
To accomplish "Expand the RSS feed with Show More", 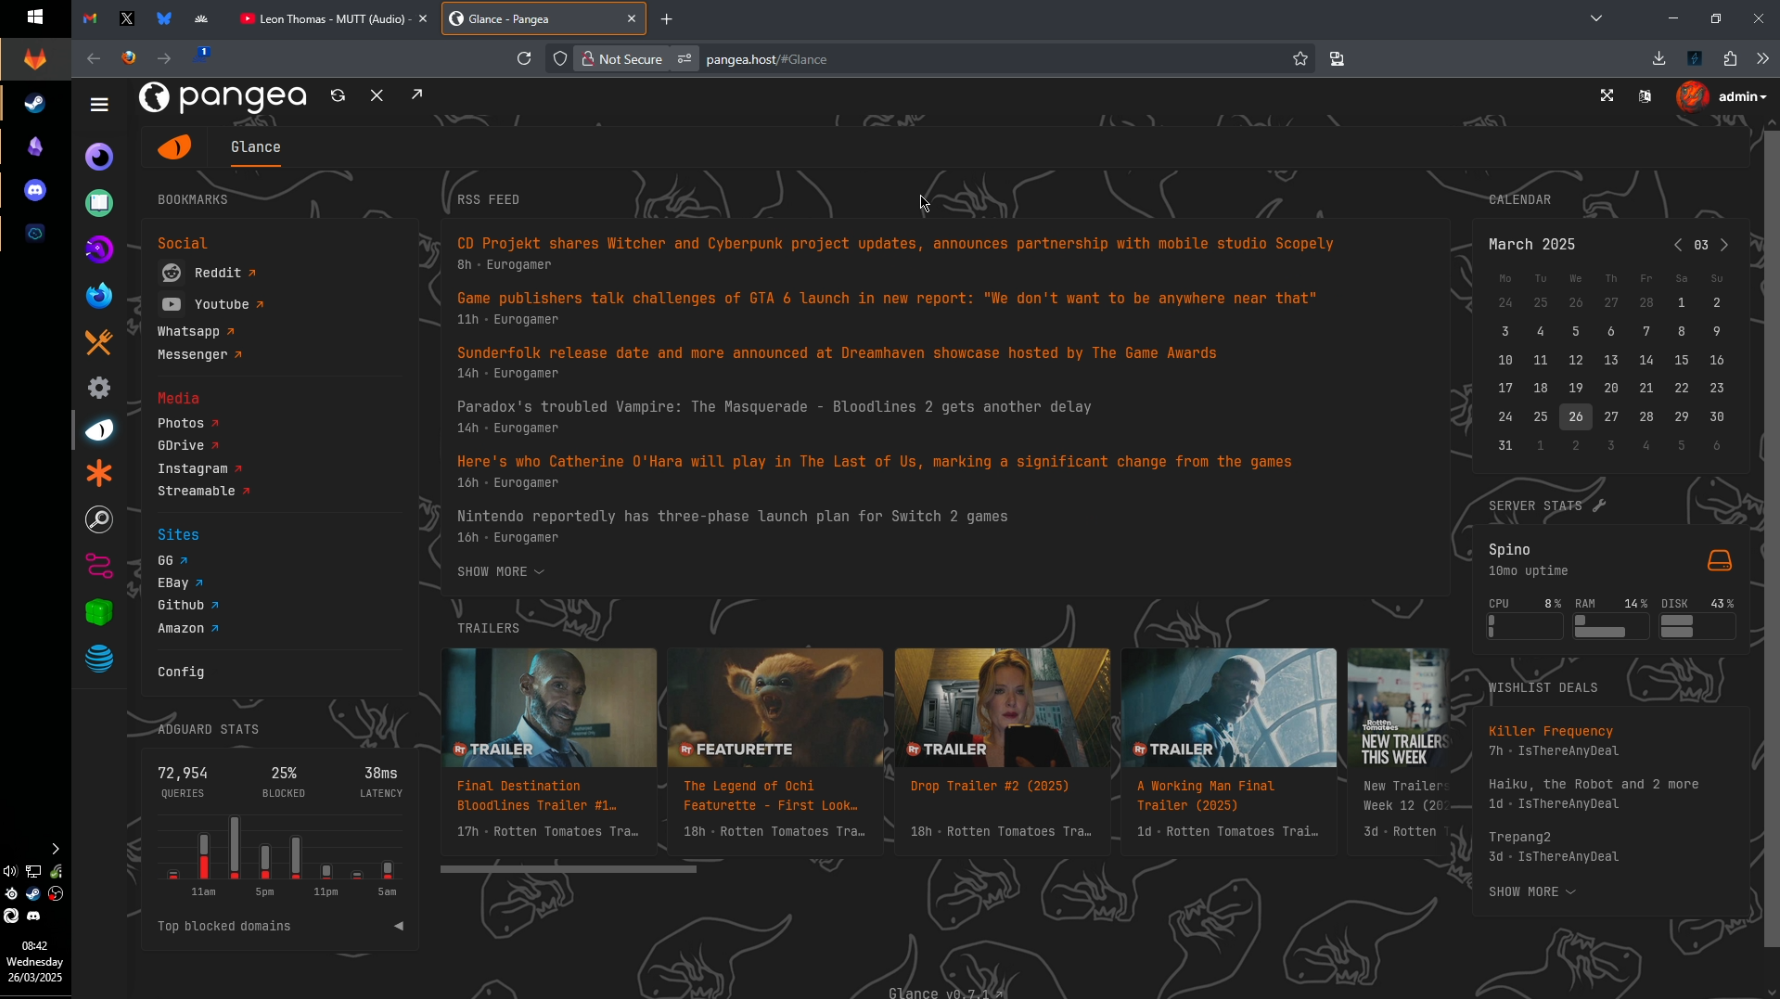I will pyautogui.click(x=500, y=572).
